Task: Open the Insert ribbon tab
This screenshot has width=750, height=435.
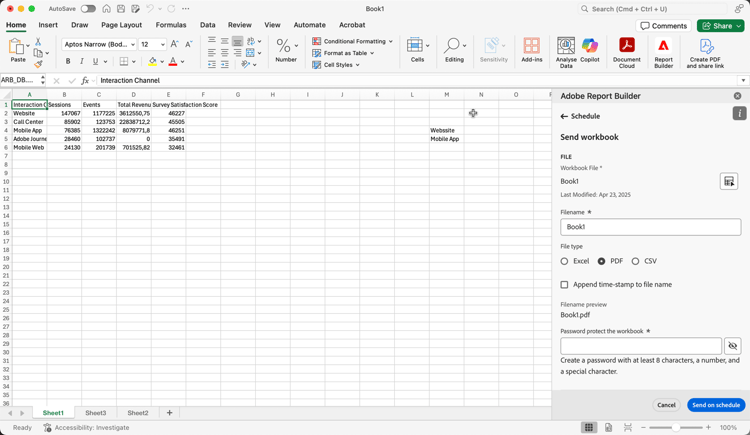Action: click(x=48, y=25)
